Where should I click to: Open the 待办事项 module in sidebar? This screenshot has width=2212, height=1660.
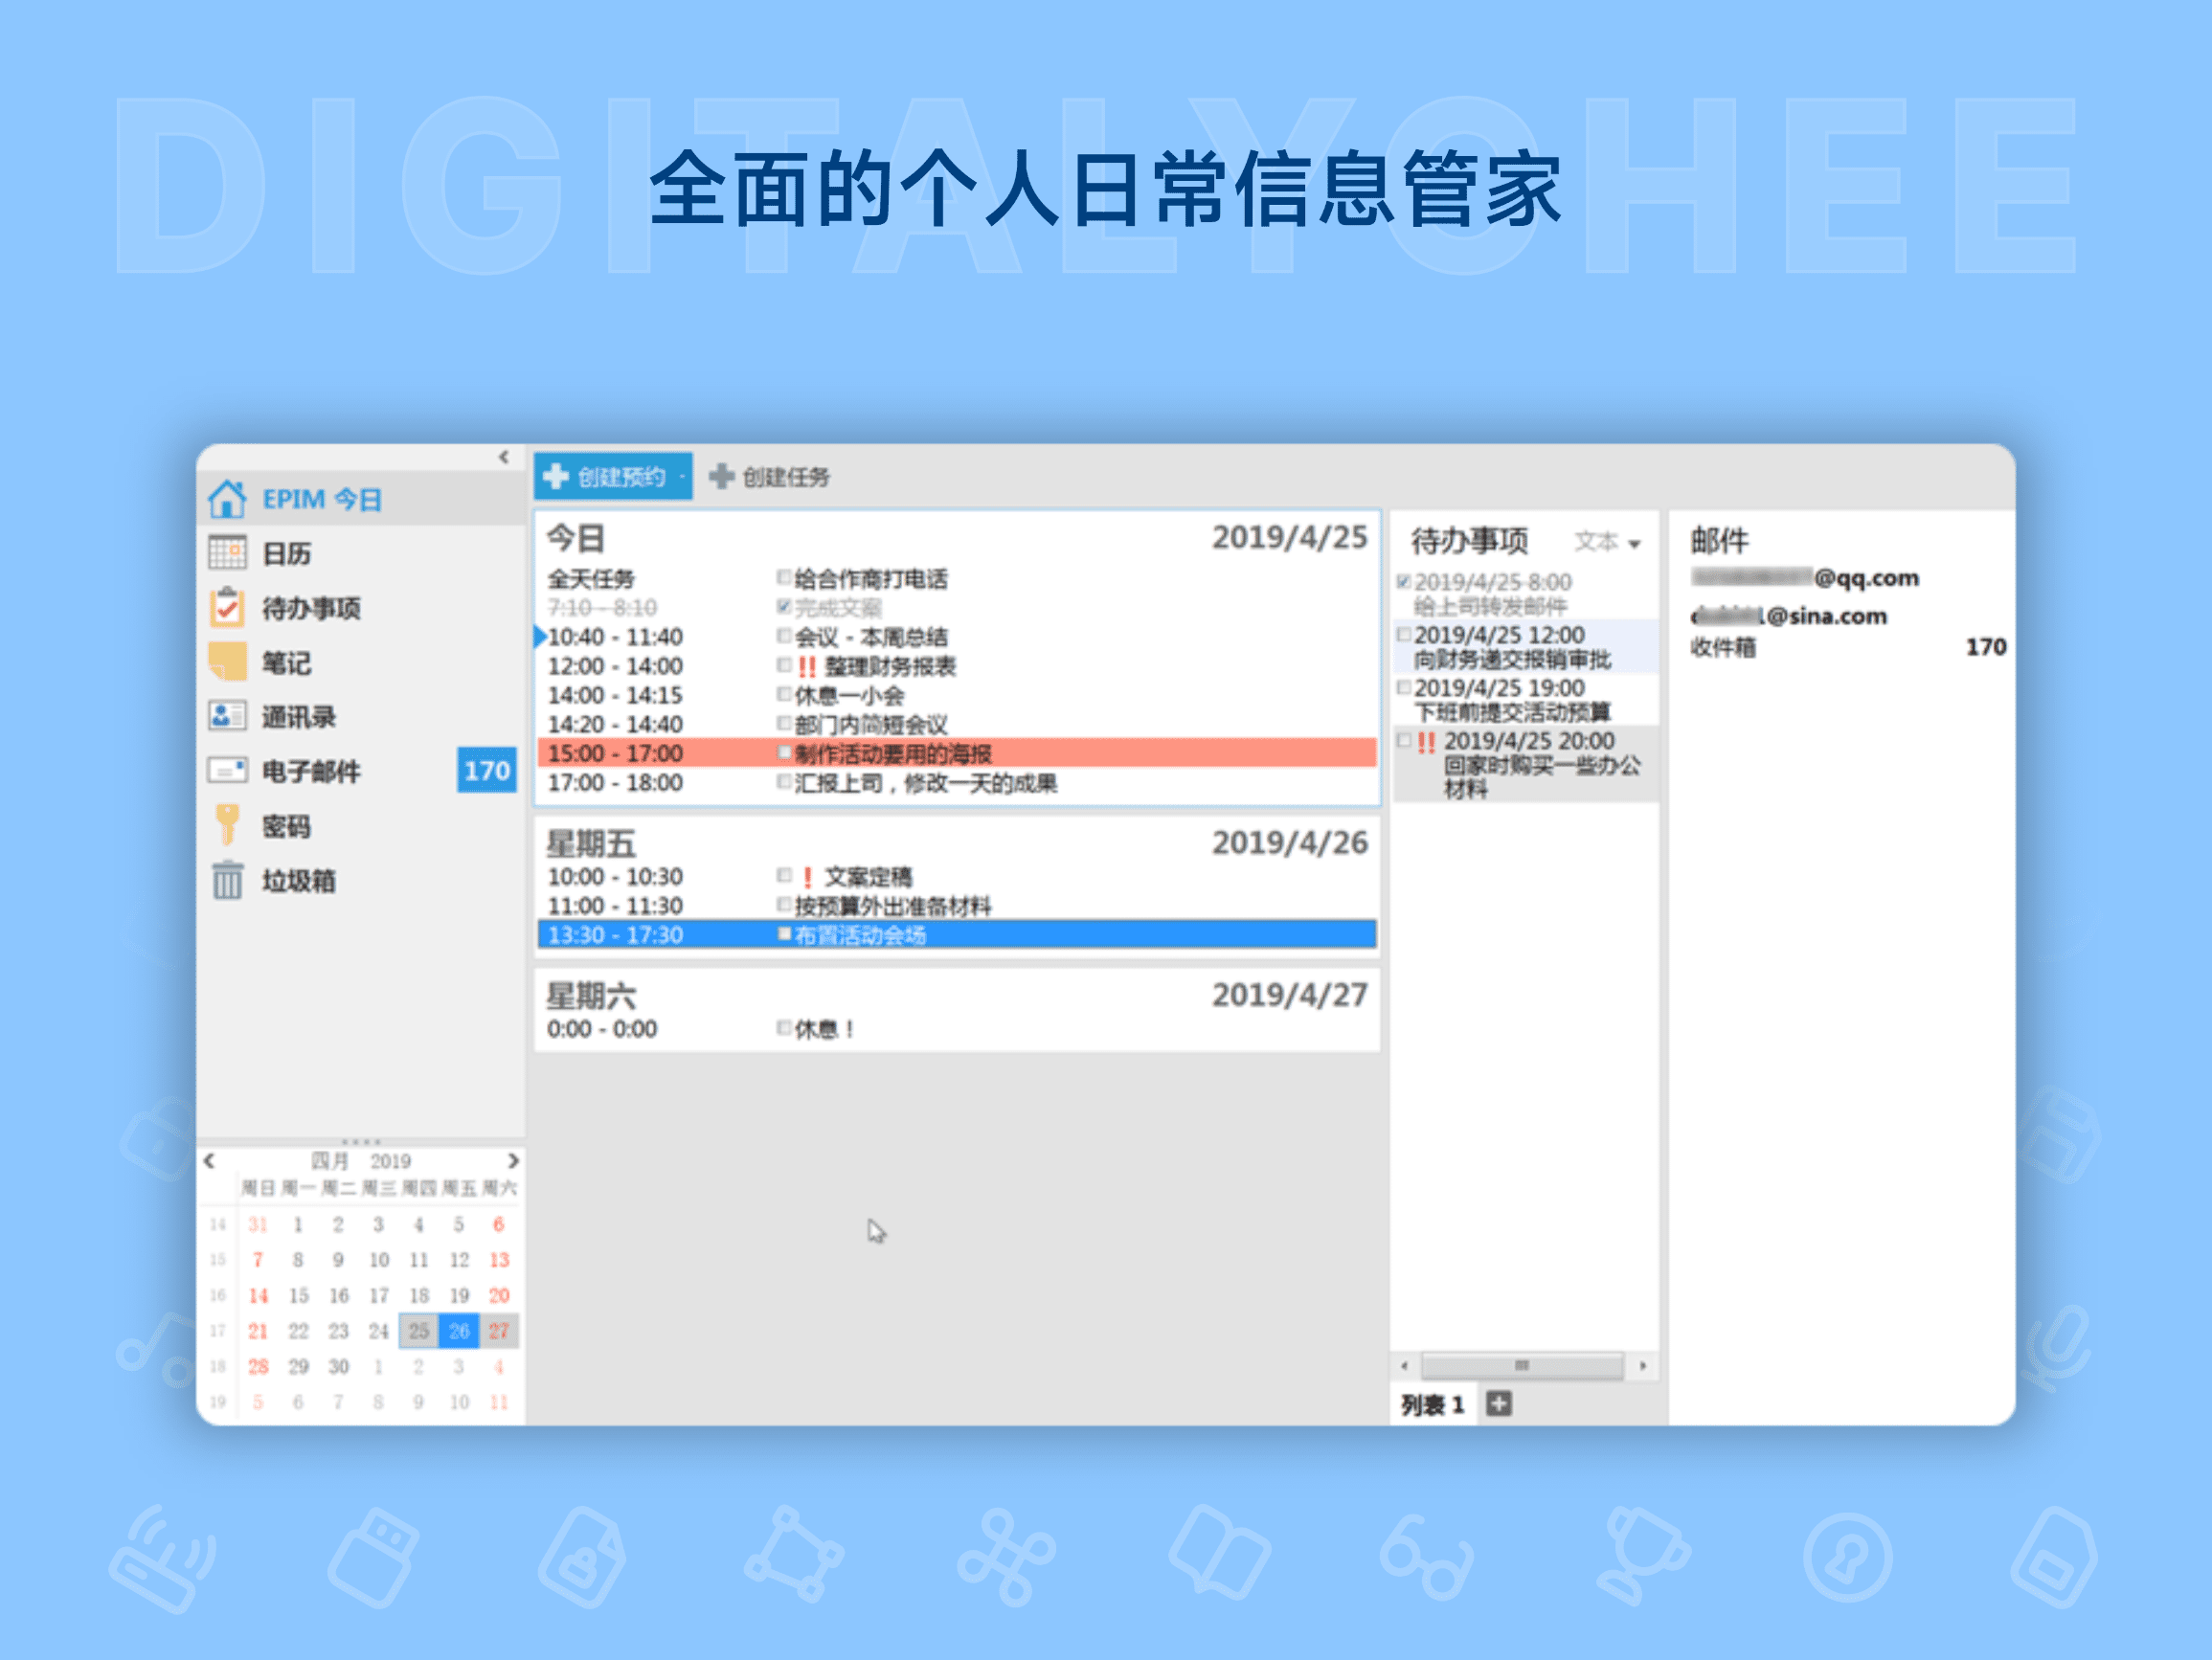(x=310, y=608)
